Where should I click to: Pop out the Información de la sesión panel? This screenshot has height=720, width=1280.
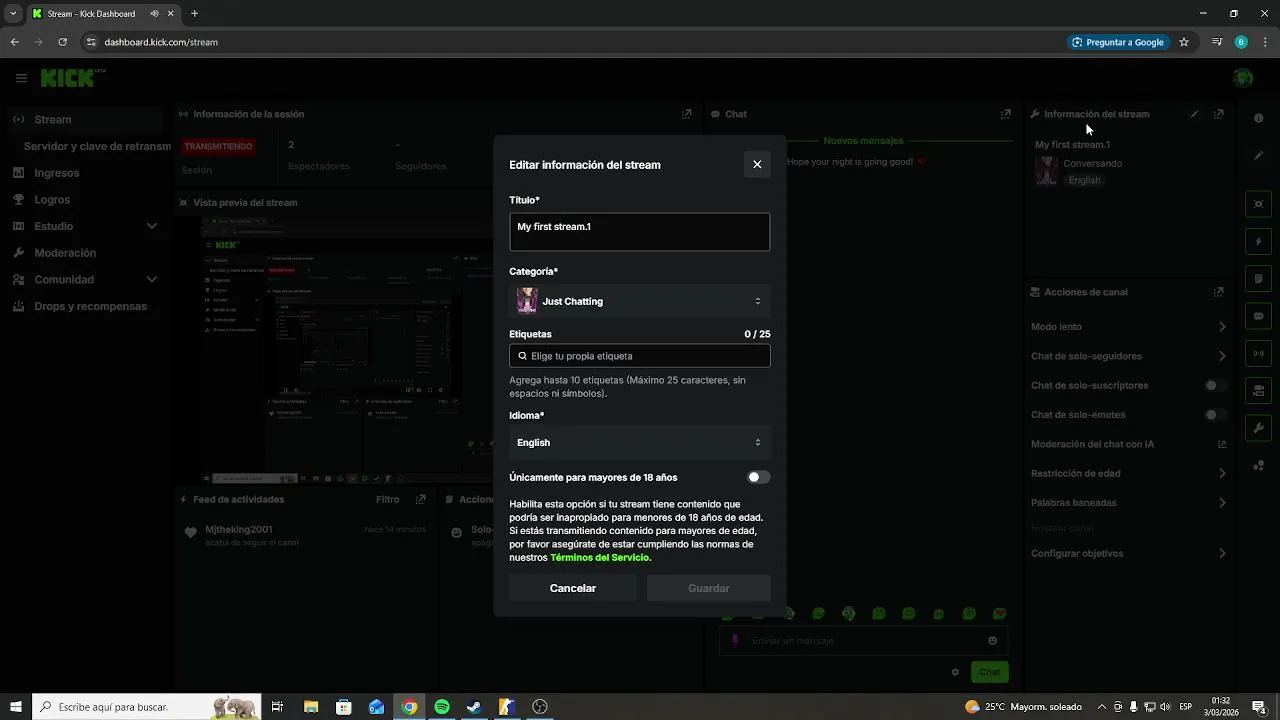click(x=686, y=114)
